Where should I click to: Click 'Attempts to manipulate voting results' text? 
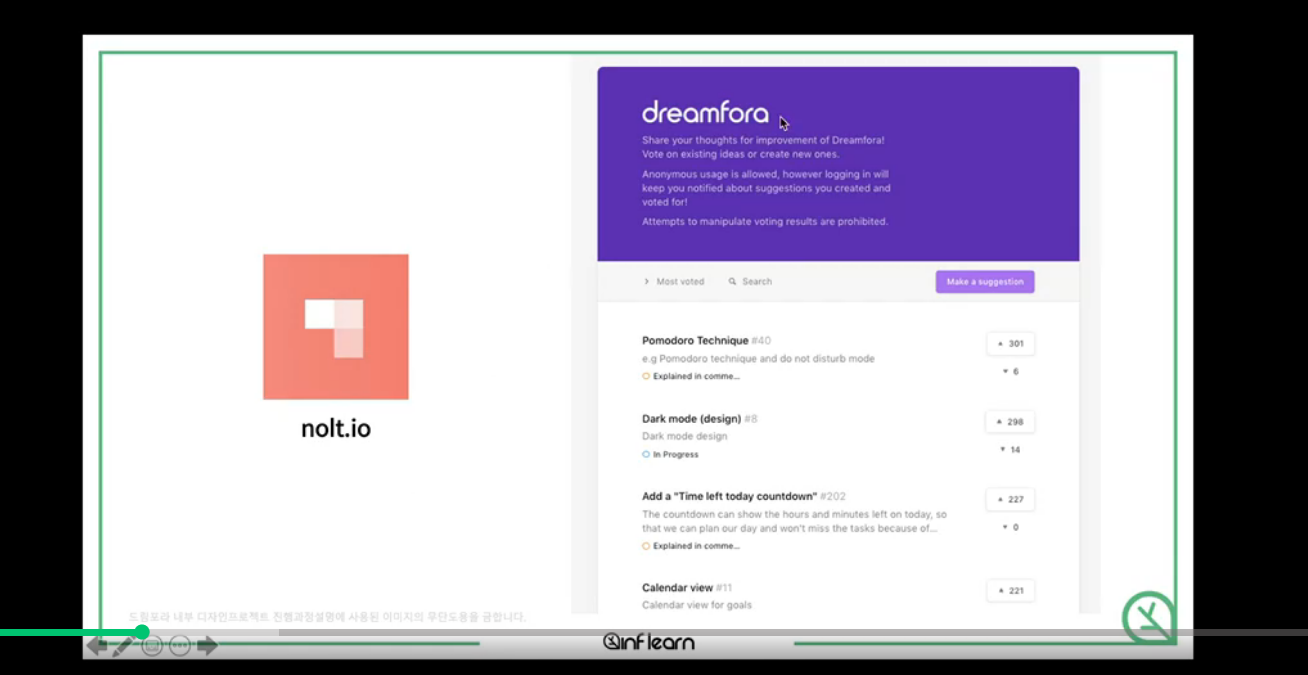click(765, 222)
